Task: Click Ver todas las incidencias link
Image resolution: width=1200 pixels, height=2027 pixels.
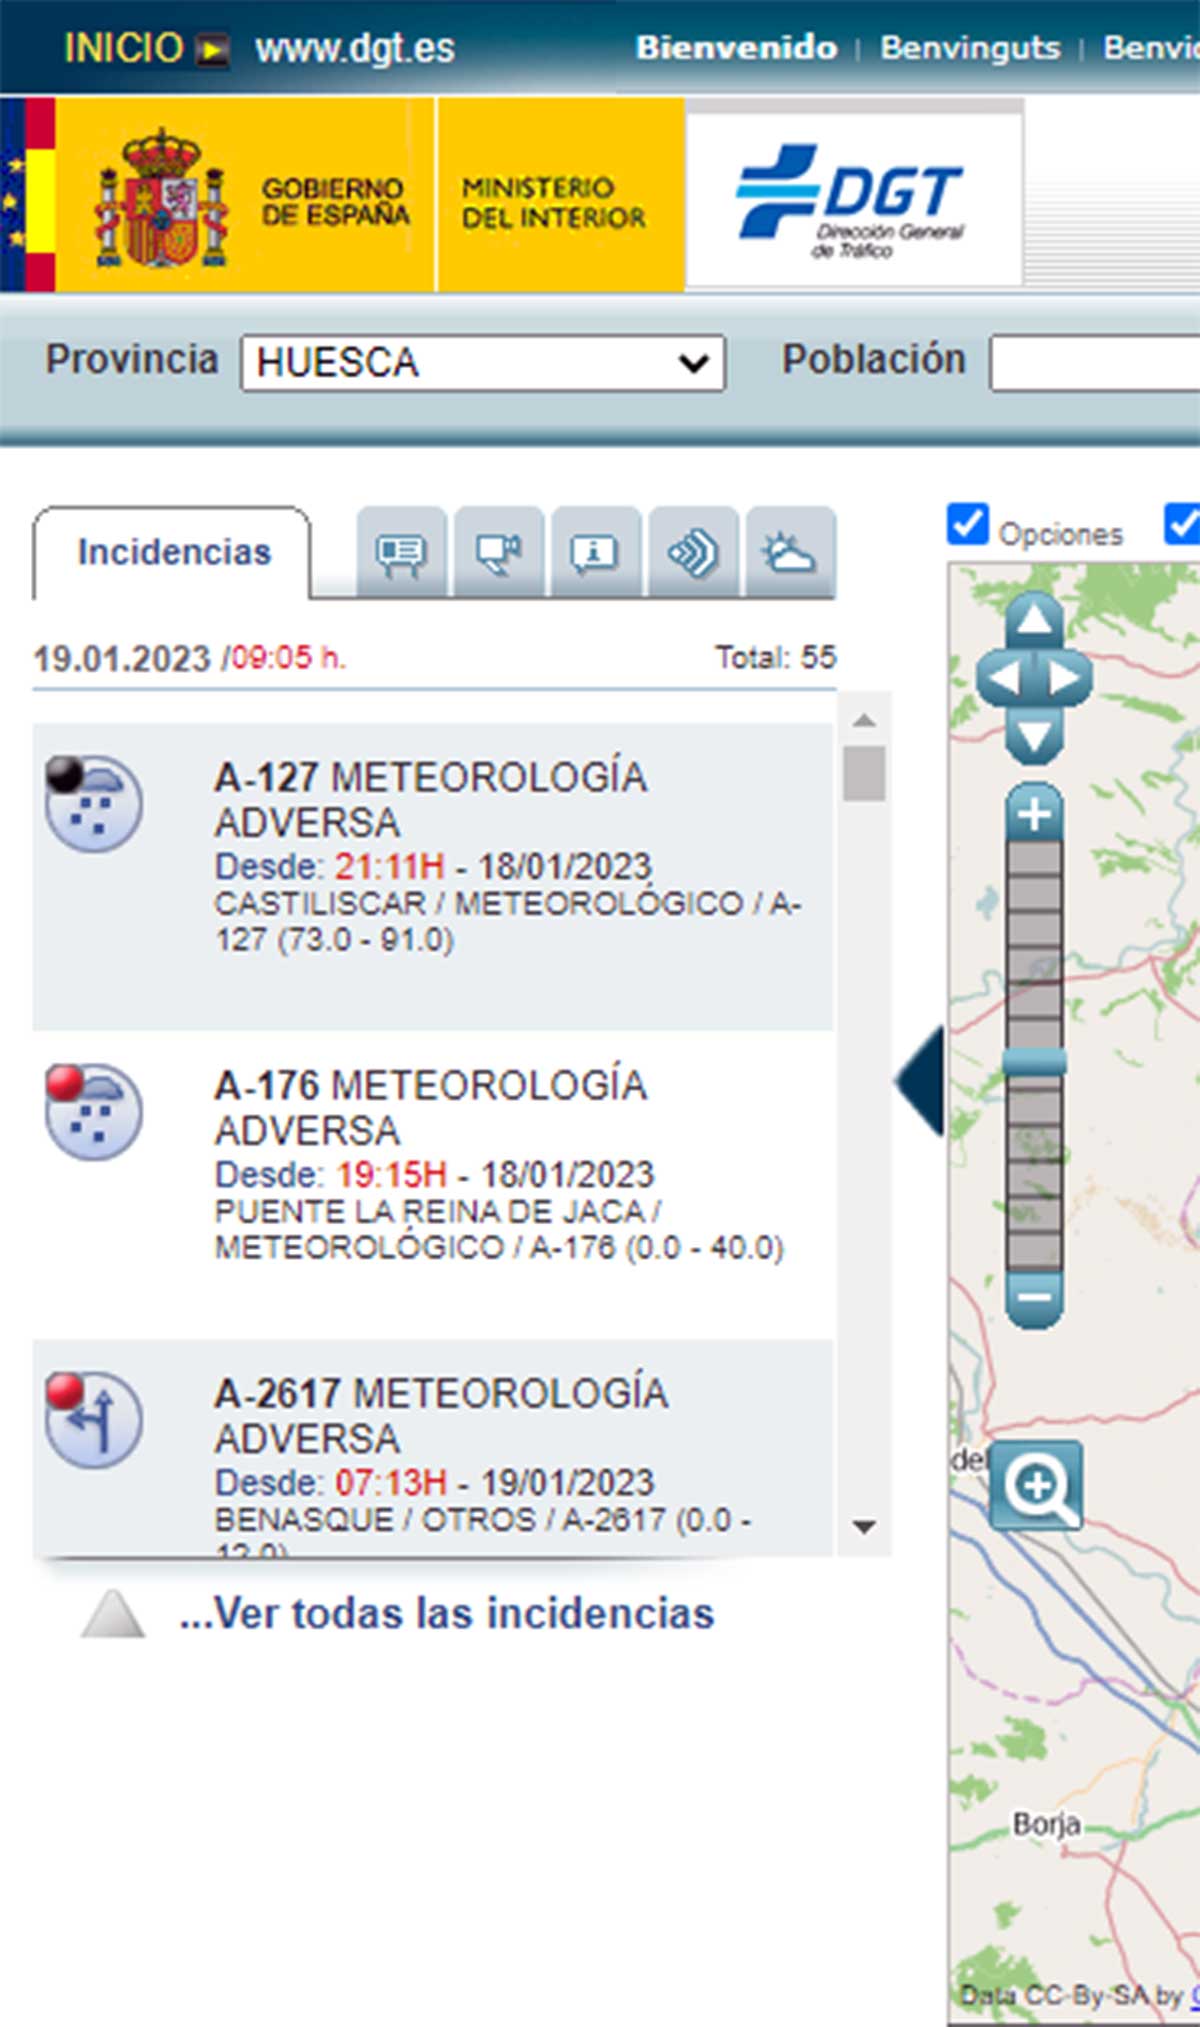Action: 446,1614
